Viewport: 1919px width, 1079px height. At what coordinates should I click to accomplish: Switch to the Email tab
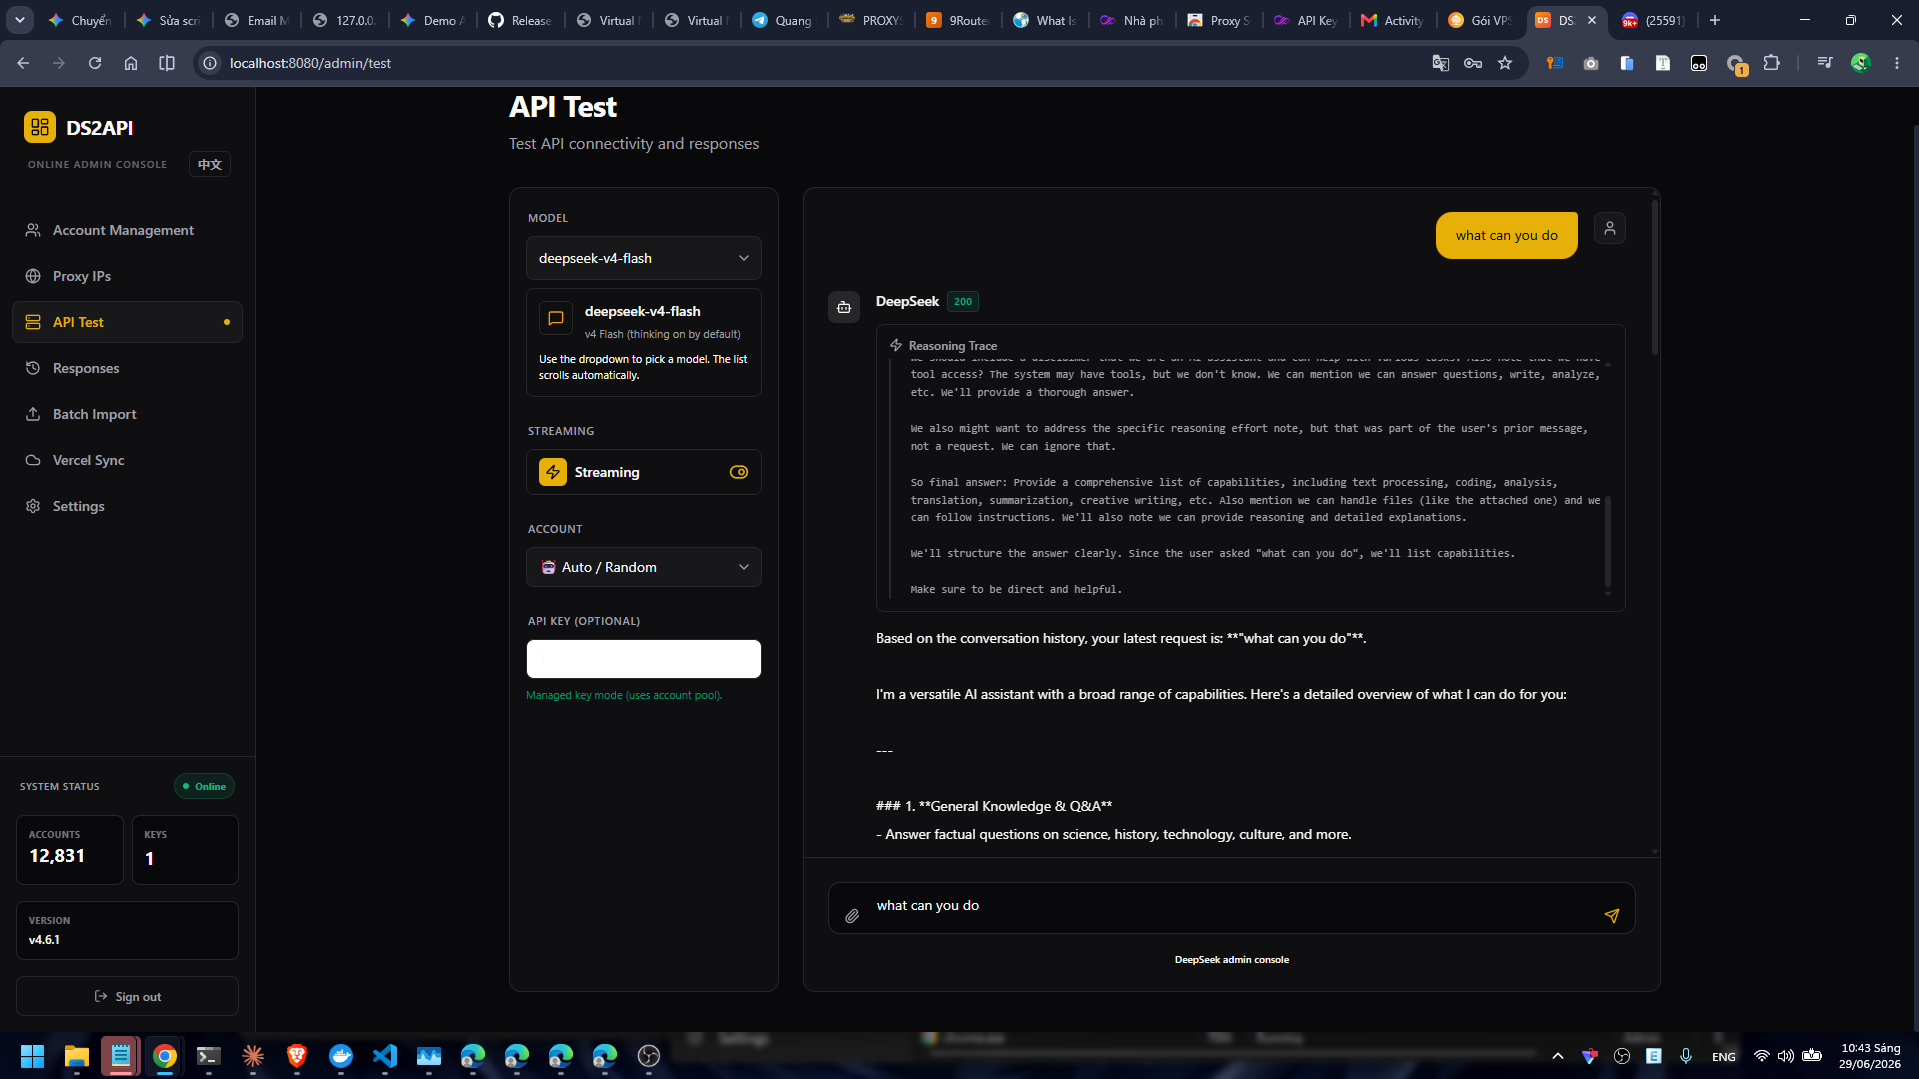[257, 20]
